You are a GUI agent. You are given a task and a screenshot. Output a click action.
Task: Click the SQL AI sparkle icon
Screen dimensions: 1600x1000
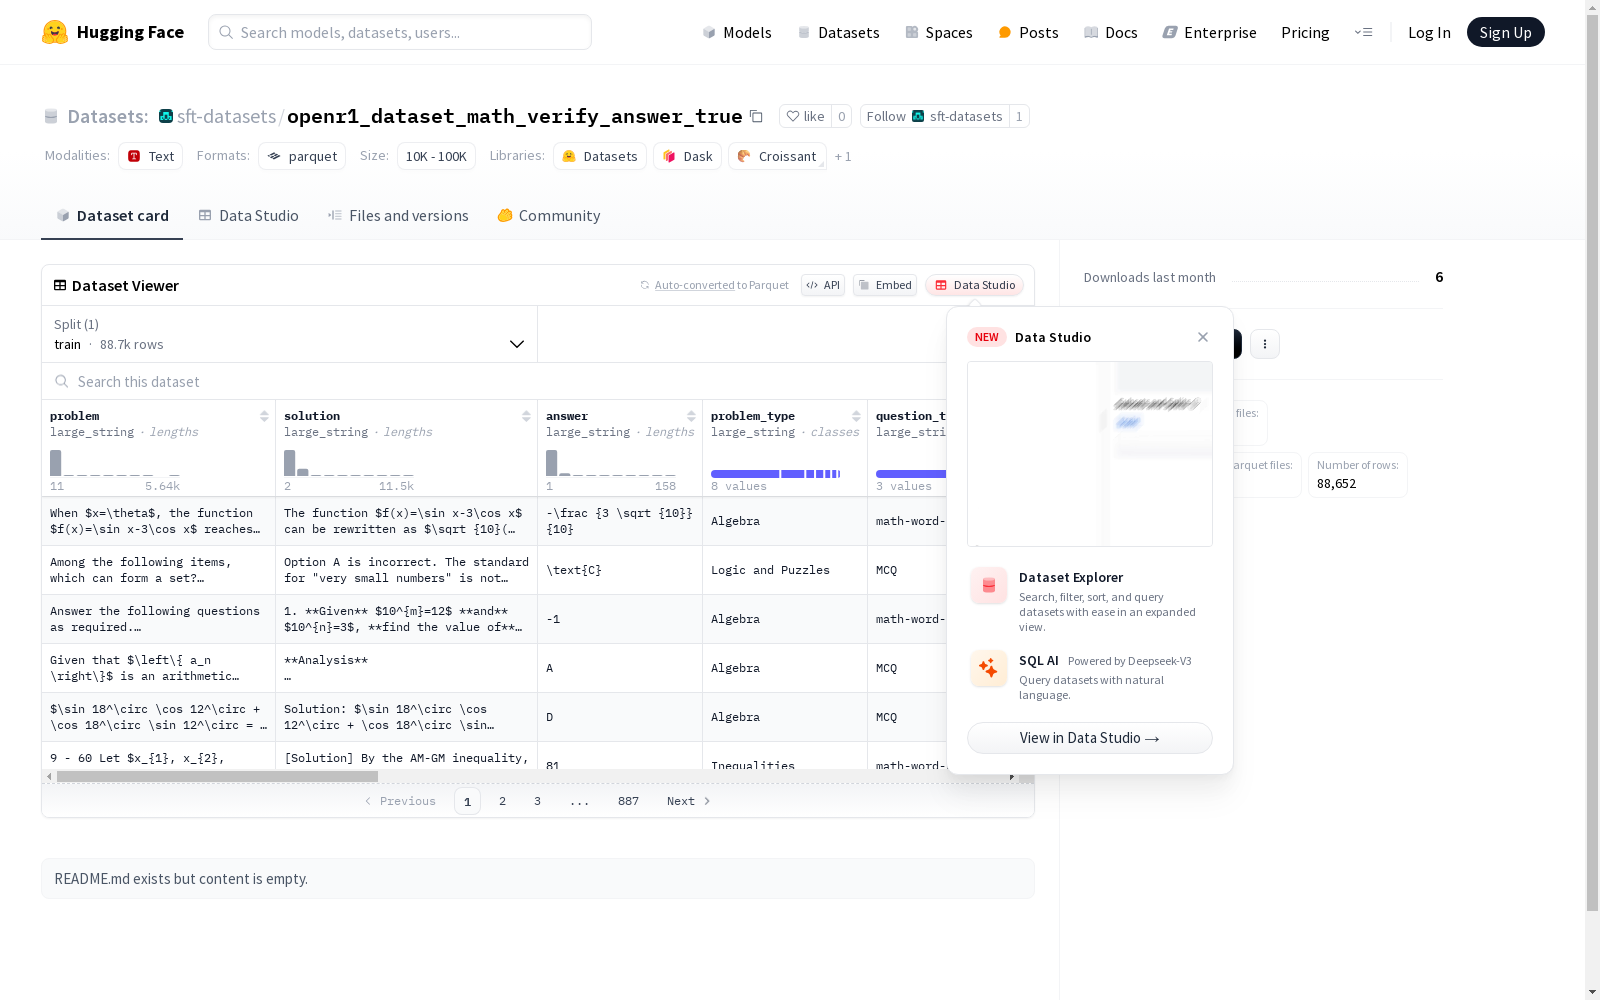[x=989, y=668]
